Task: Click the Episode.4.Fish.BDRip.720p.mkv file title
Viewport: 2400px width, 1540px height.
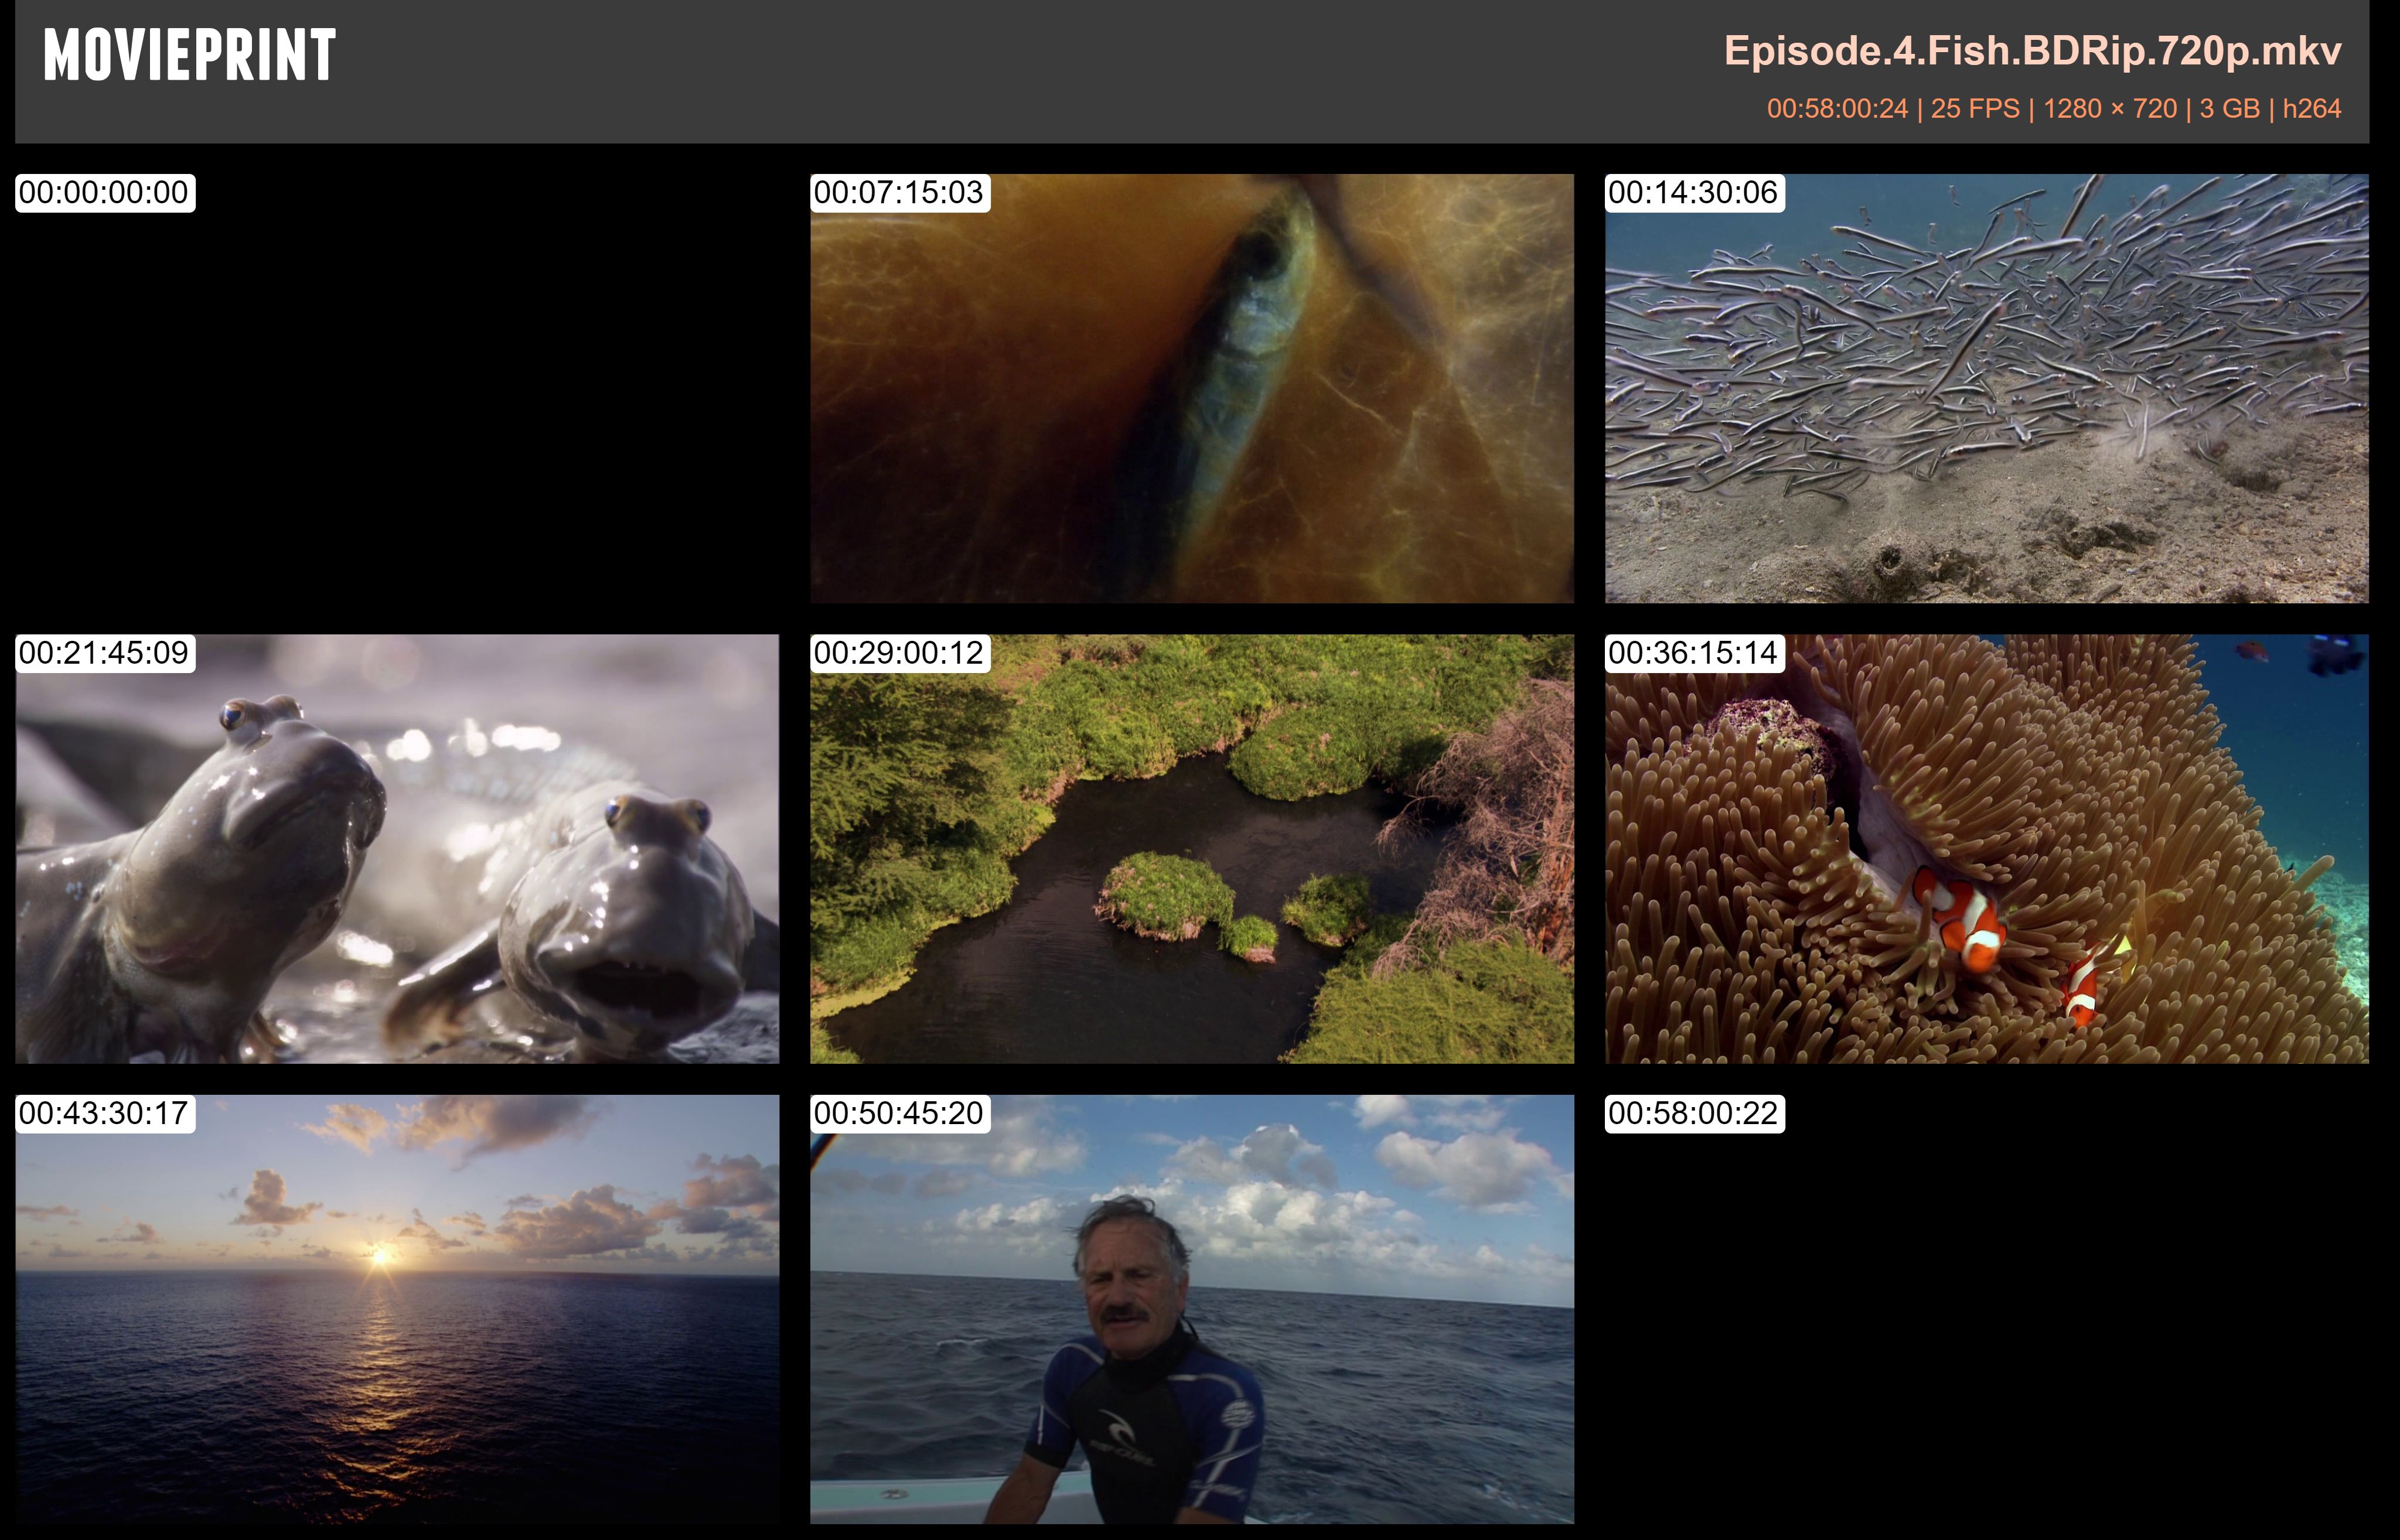Action: point(2032,51)
